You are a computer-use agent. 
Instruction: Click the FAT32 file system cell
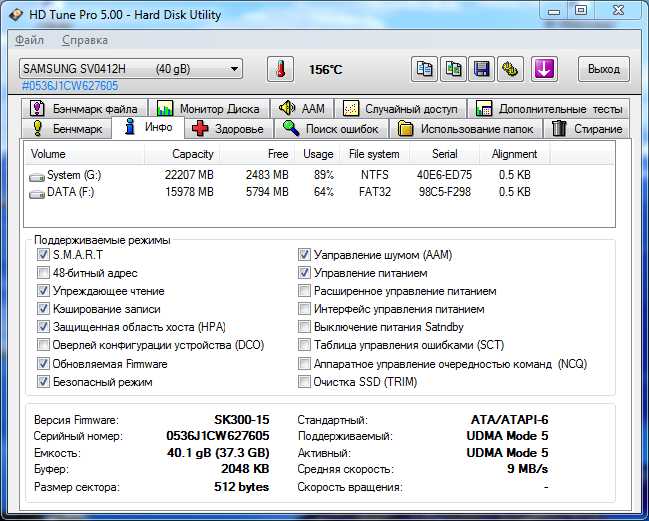(x=375, y=192)
